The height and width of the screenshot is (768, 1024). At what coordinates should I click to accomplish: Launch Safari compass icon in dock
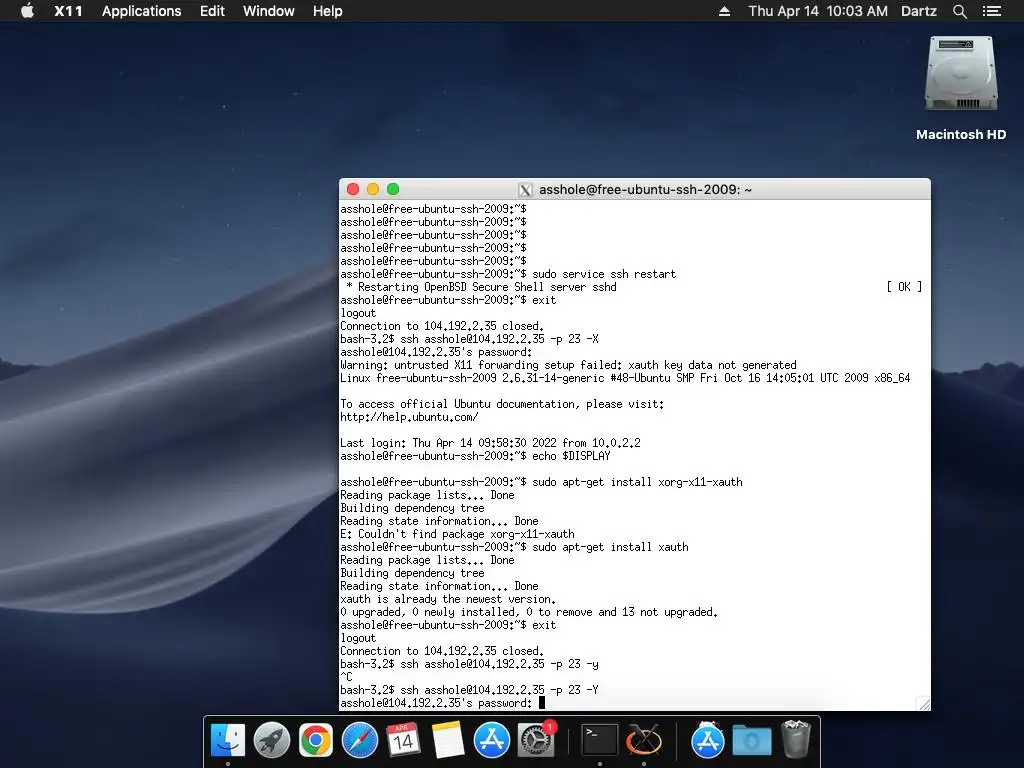[x=360, y=740]
